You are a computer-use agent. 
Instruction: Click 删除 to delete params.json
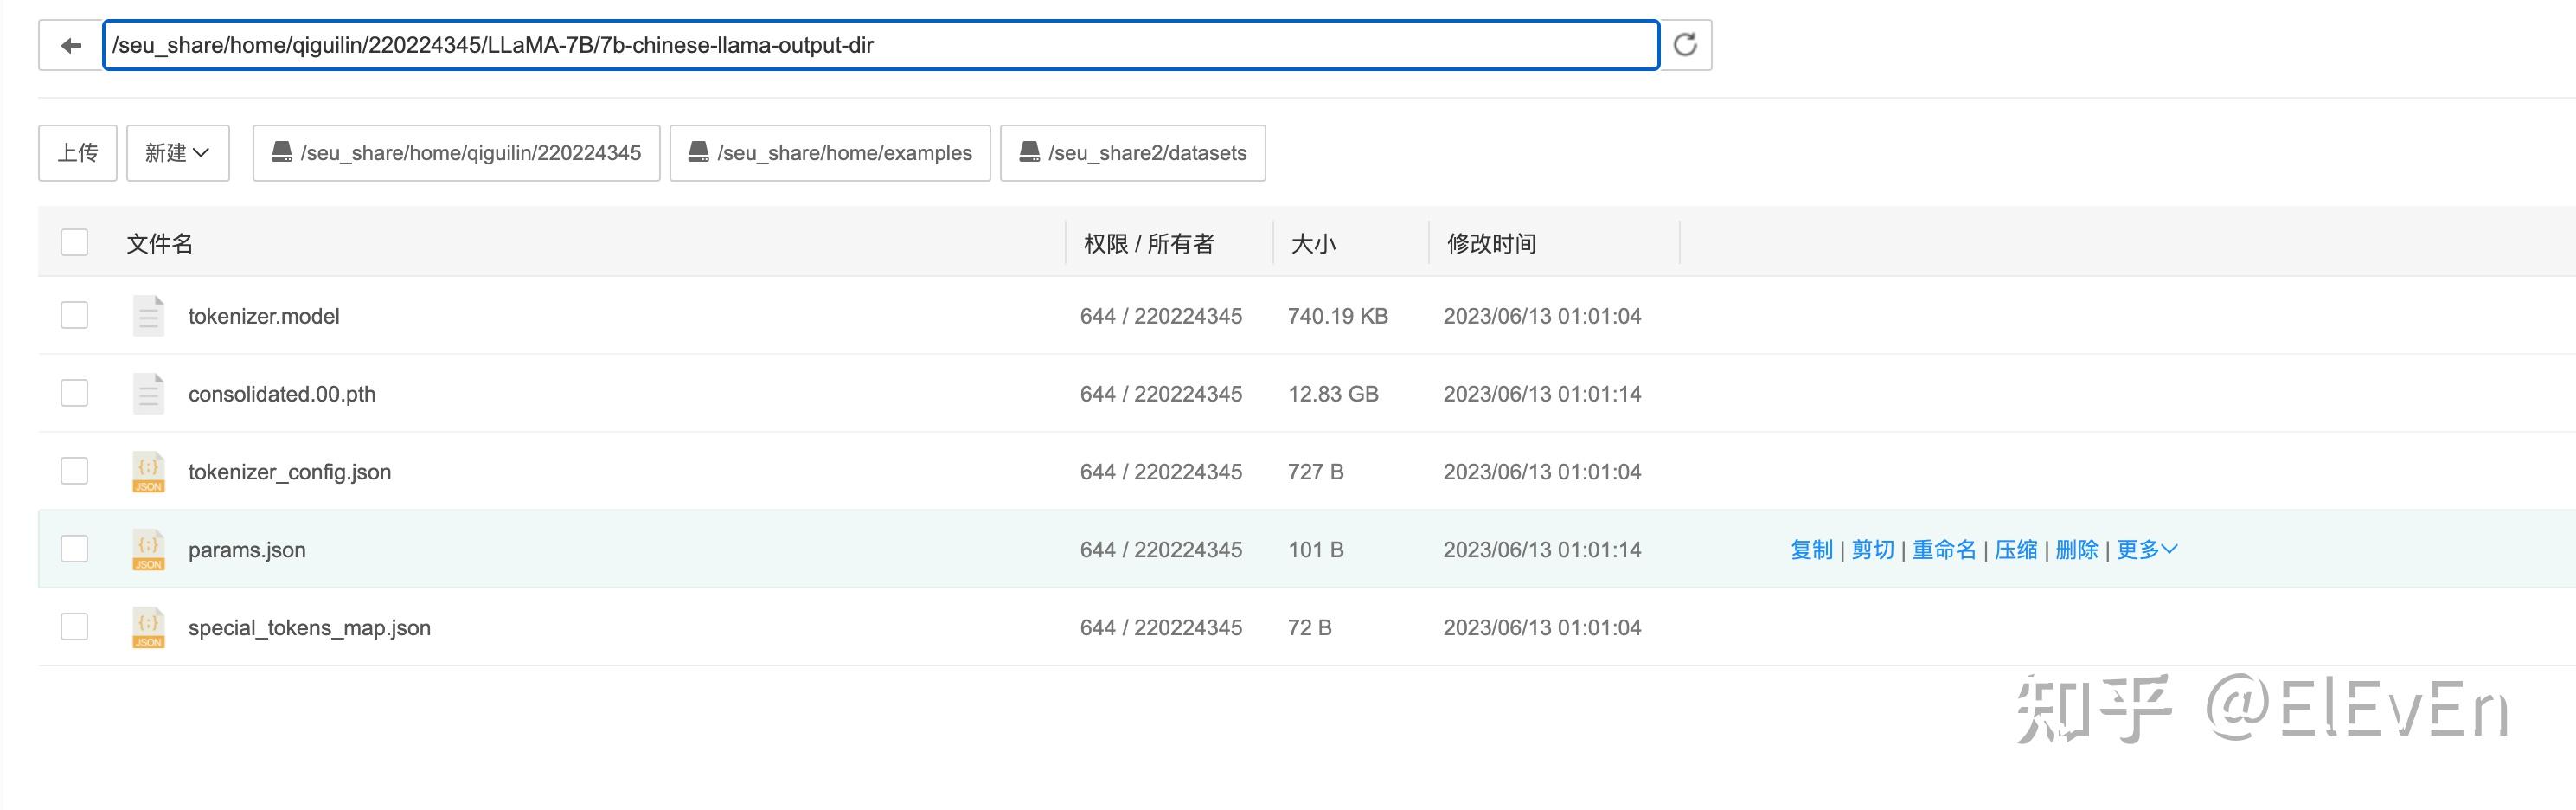(2076, 550)
